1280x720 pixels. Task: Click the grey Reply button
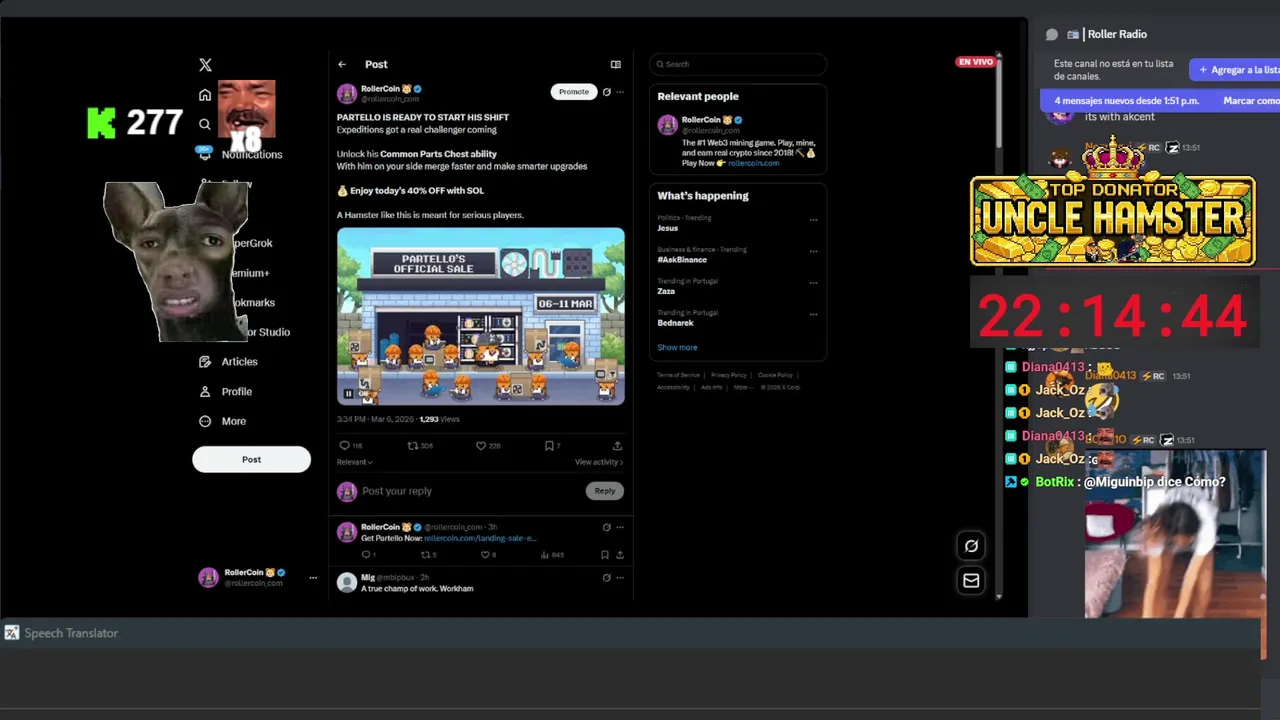(605, 491)
